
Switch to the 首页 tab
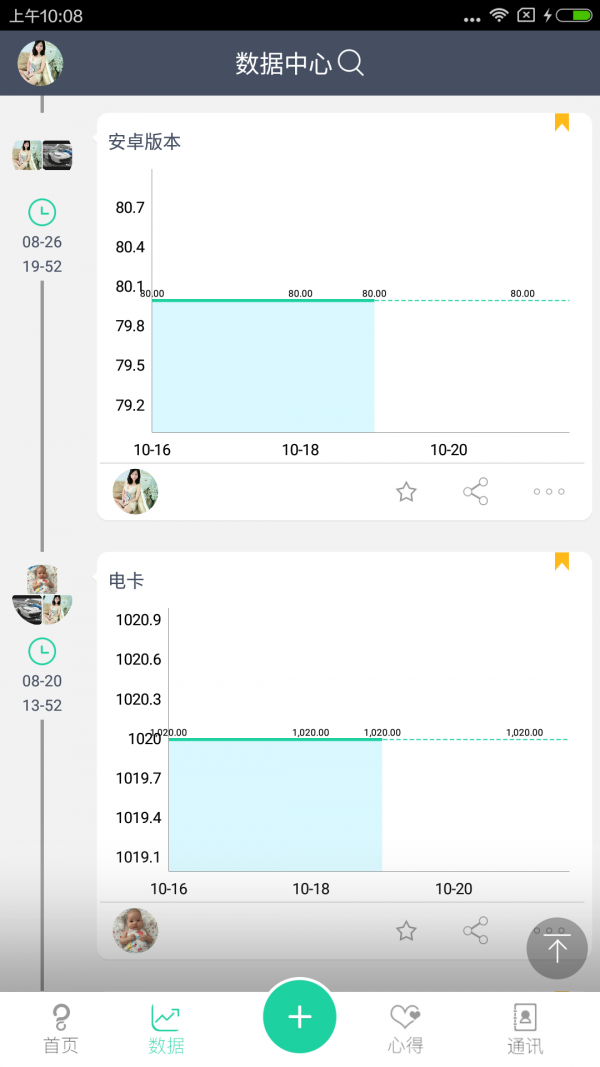pos(60,1030)
